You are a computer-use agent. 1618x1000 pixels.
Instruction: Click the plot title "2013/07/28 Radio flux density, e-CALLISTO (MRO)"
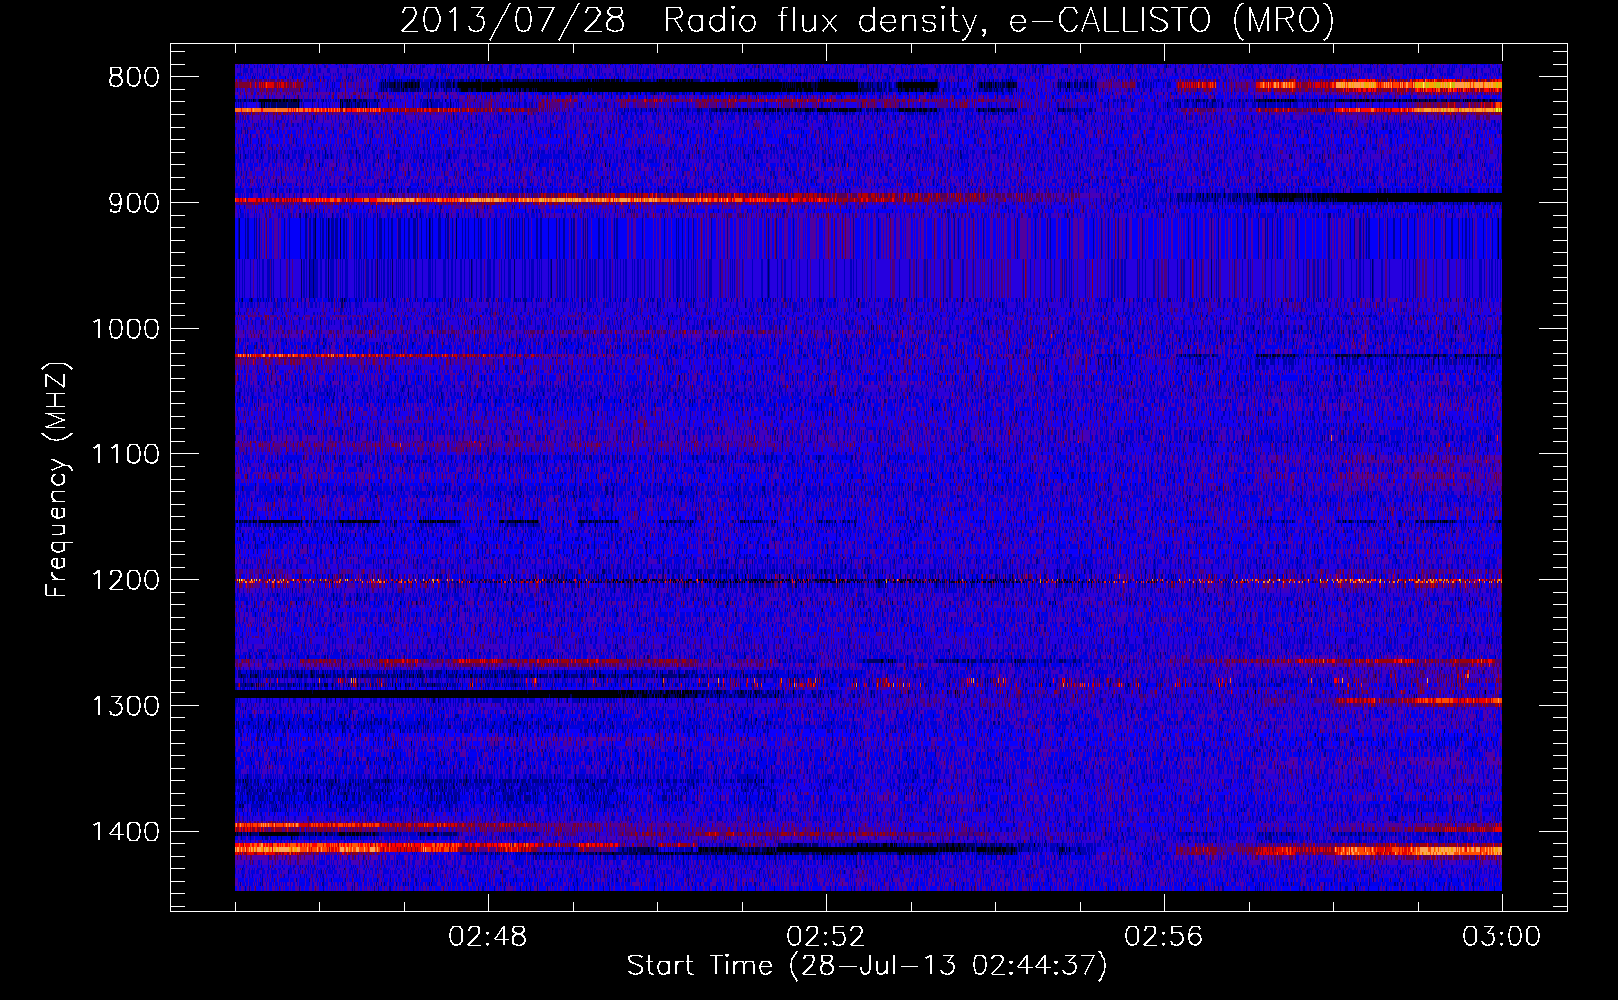[x=867, y=20]
